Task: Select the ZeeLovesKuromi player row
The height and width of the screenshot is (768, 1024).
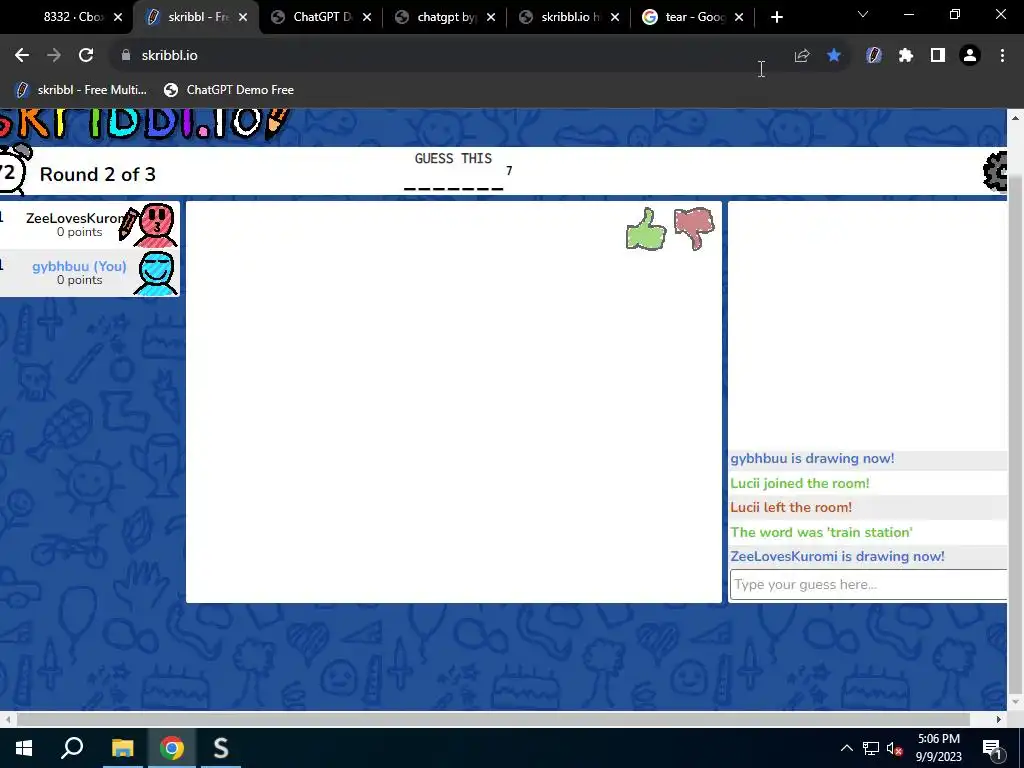Action: (x=89, y=225)
